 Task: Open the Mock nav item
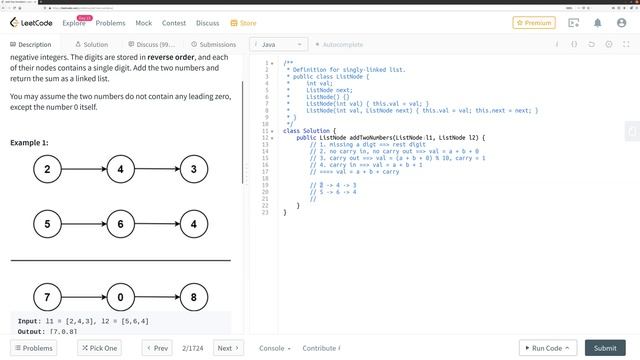(x=144, y=23)
